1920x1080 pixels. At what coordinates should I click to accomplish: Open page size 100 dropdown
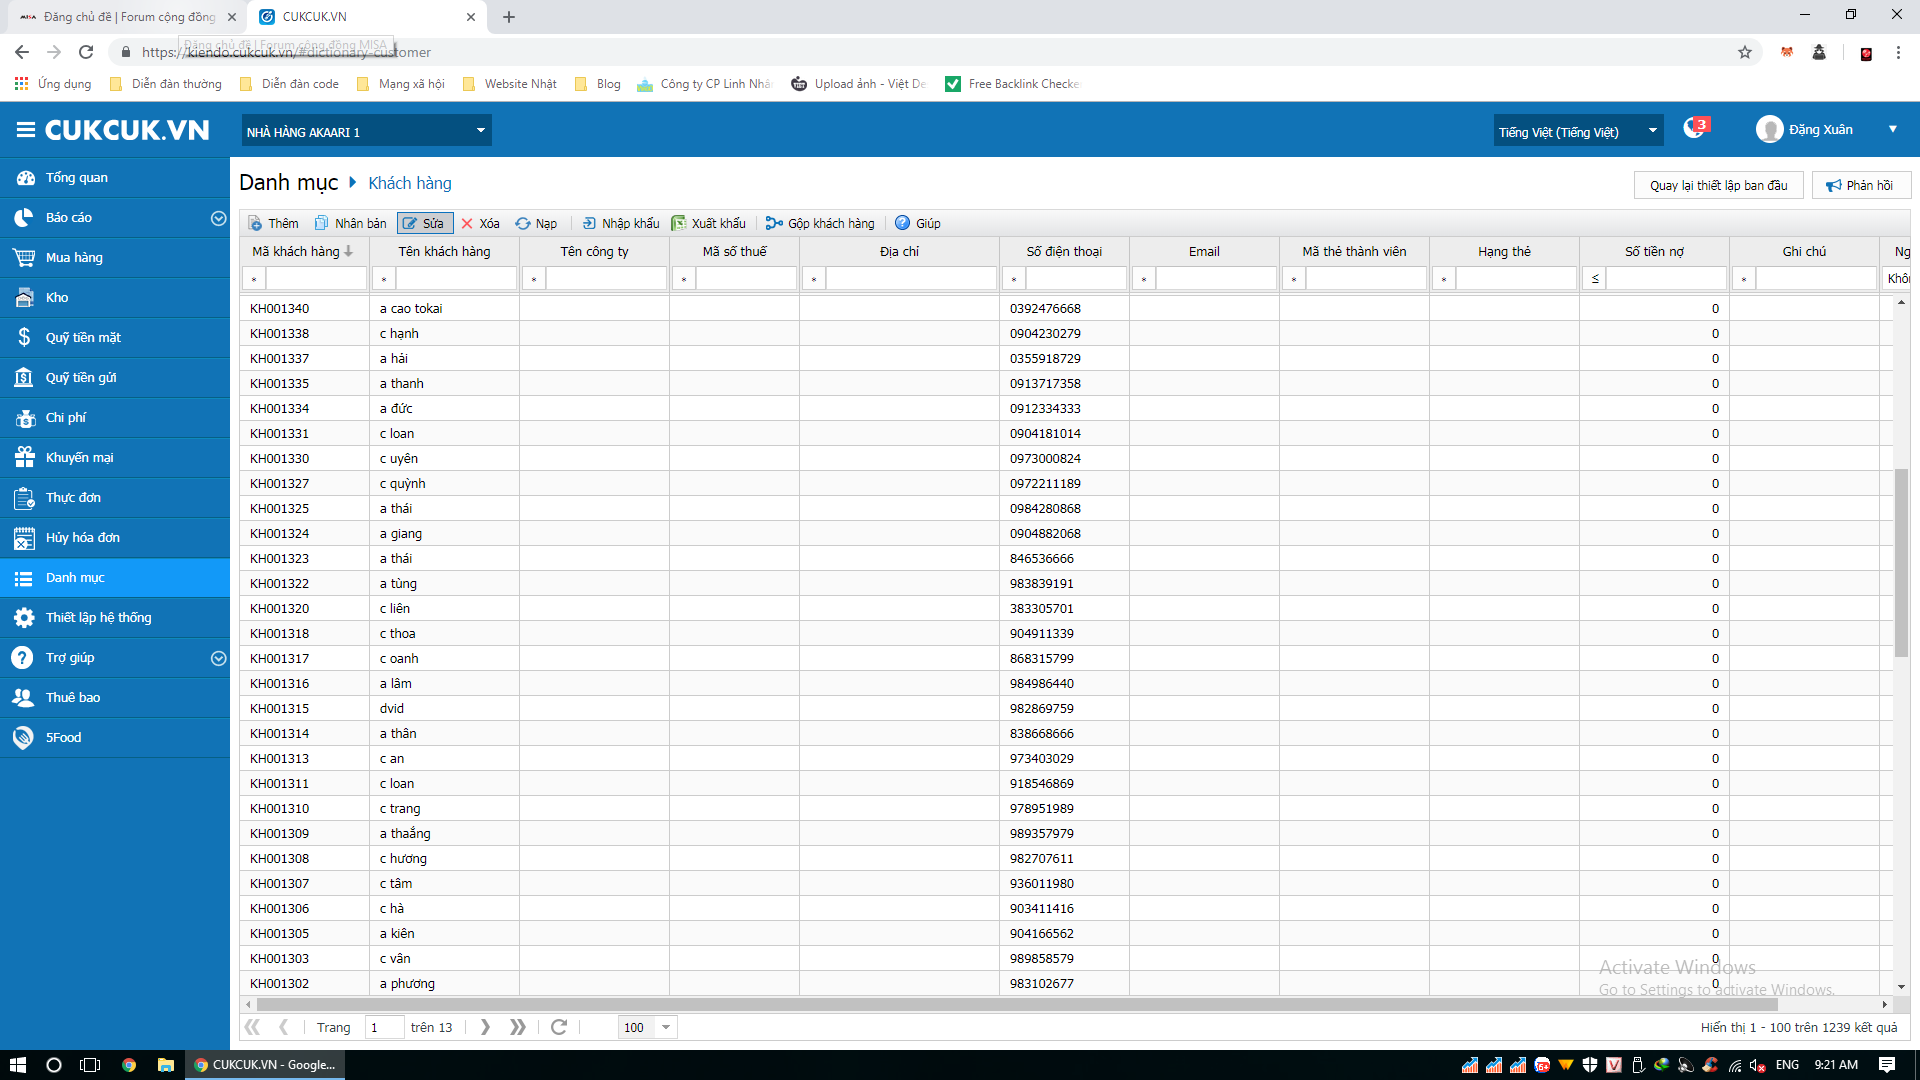click(x=666, y=1027)
